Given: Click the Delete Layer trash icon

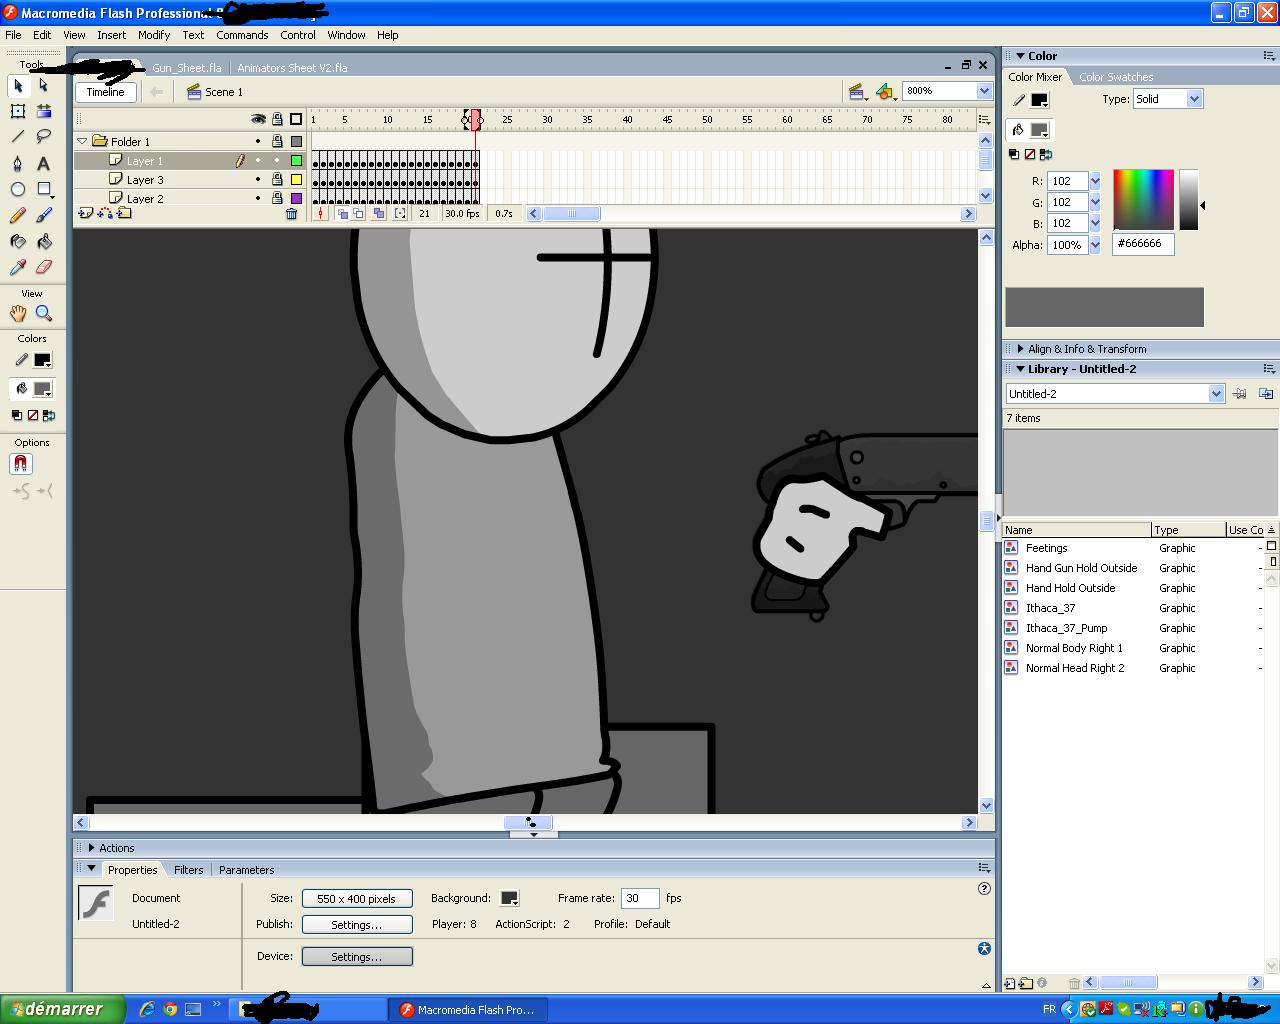Looking at the screenshot, I should 292,213.
